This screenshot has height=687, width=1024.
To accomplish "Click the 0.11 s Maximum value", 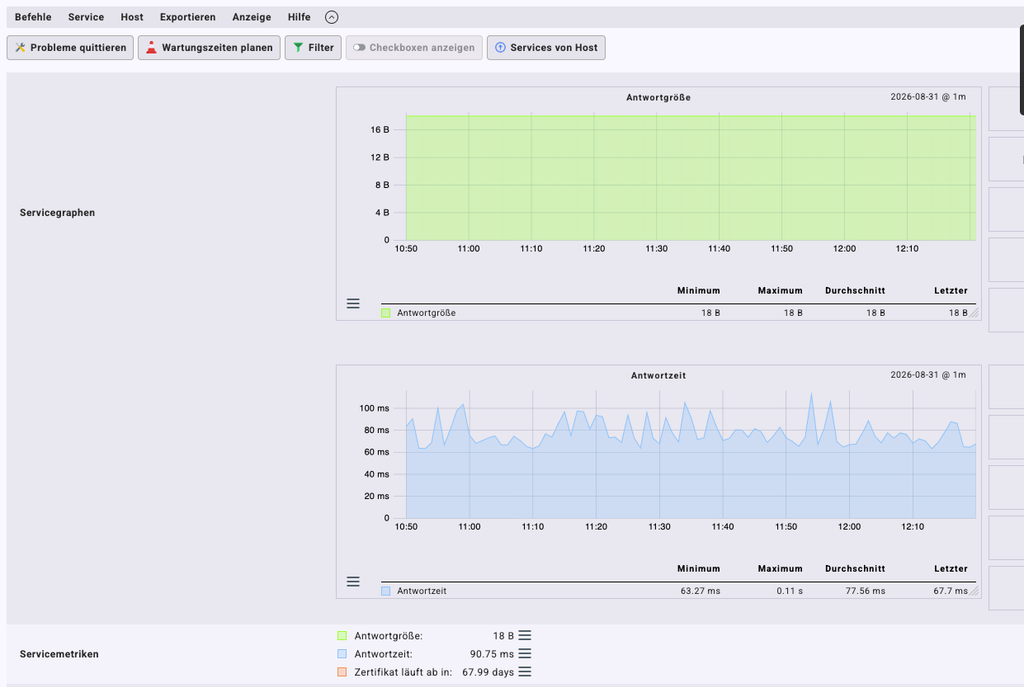I will tap(790, 591).
